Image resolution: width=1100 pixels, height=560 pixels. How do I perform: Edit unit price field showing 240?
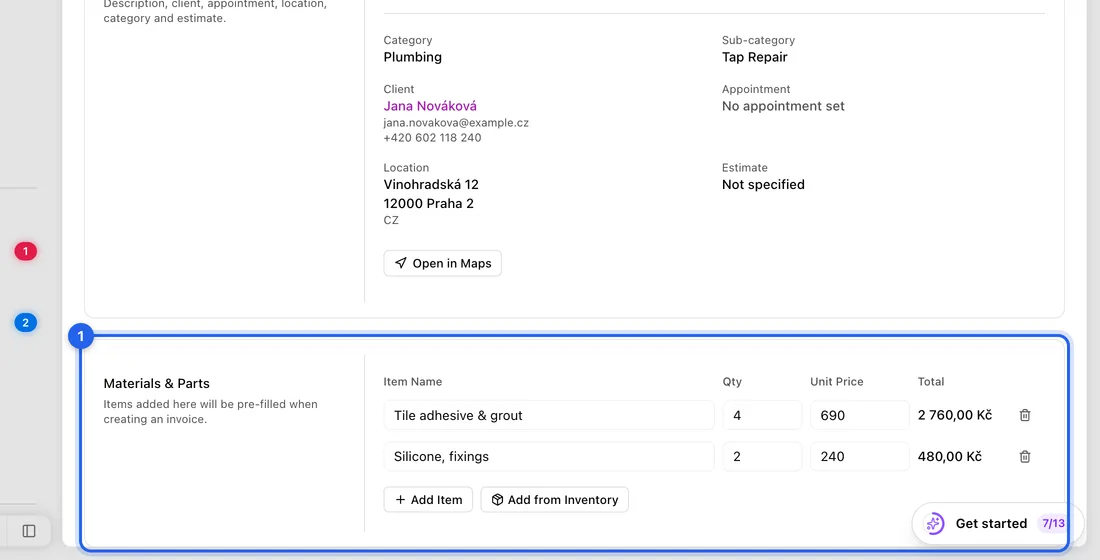859,457
